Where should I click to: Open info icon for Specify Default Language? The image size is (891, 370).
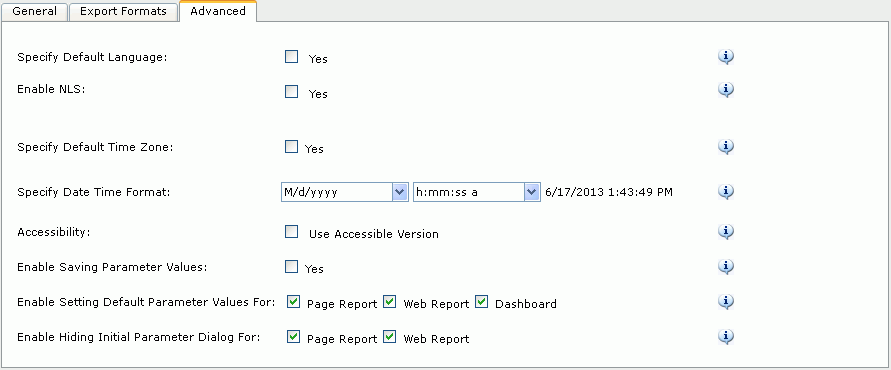[726, 57]
